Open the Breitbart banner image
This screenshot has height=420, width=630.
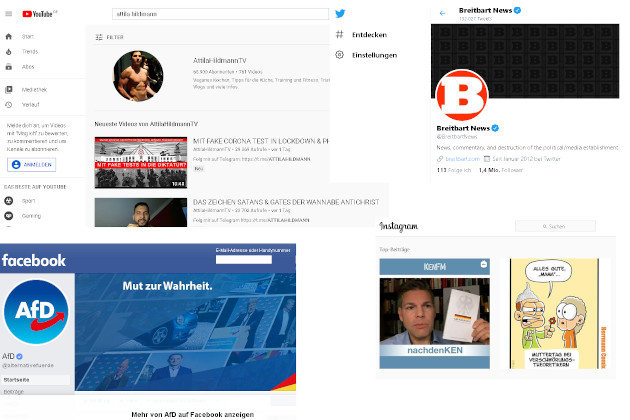[x=525, y=61]
